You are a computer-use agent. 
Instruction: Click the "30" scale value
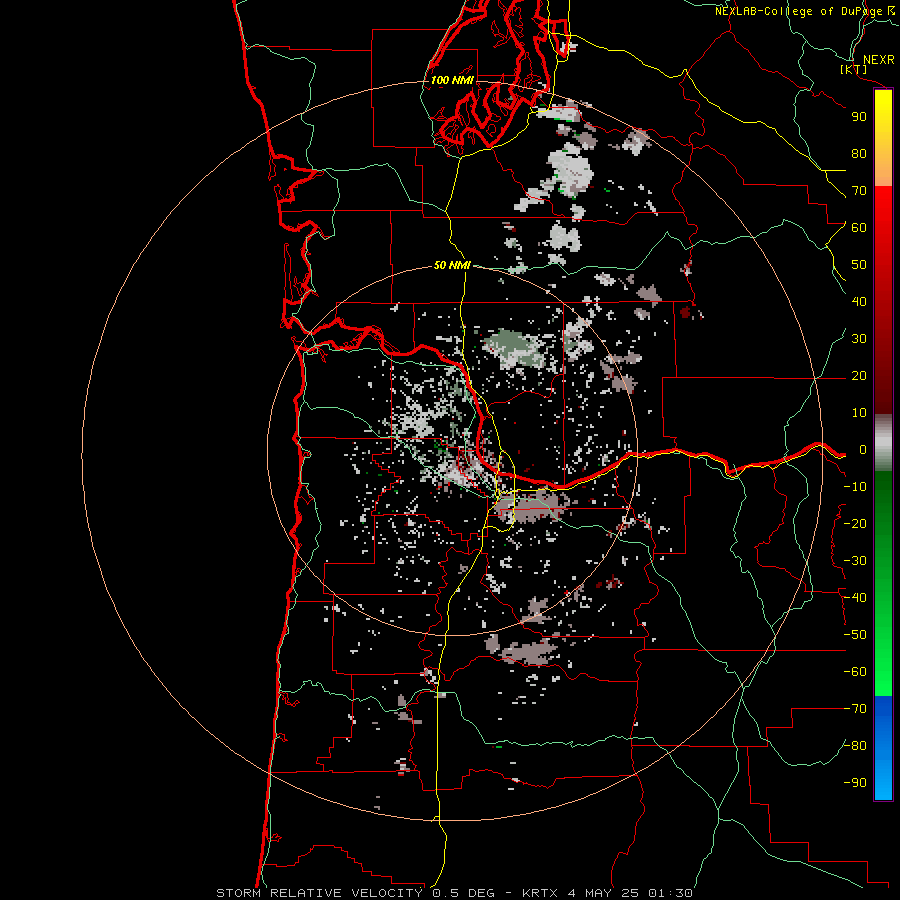point(859,339)
